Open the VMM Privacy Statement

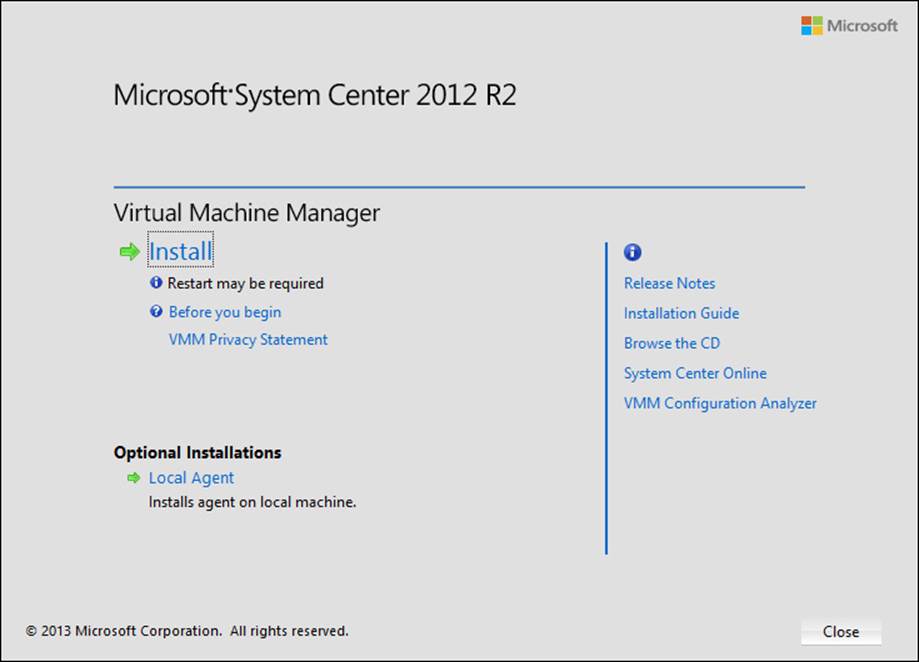[248, 340]
